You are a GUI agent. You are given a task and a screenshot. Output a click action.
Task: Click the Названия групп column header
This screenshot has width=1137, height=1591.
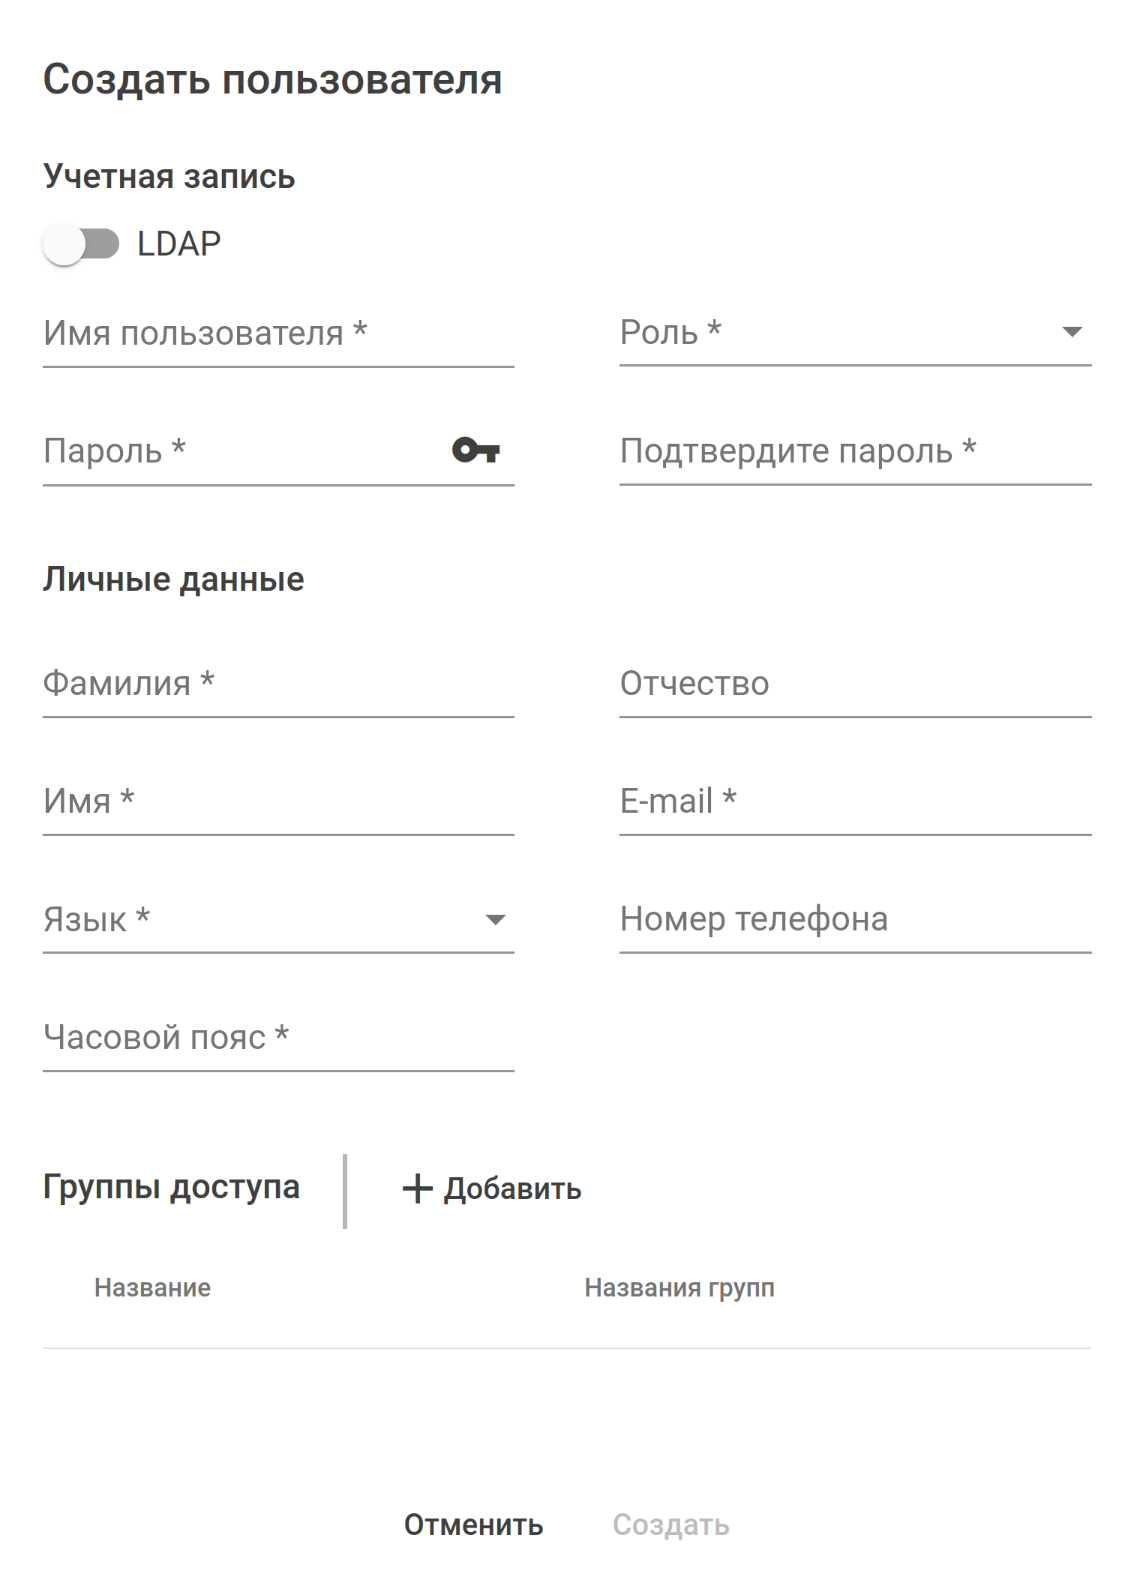679,1288
